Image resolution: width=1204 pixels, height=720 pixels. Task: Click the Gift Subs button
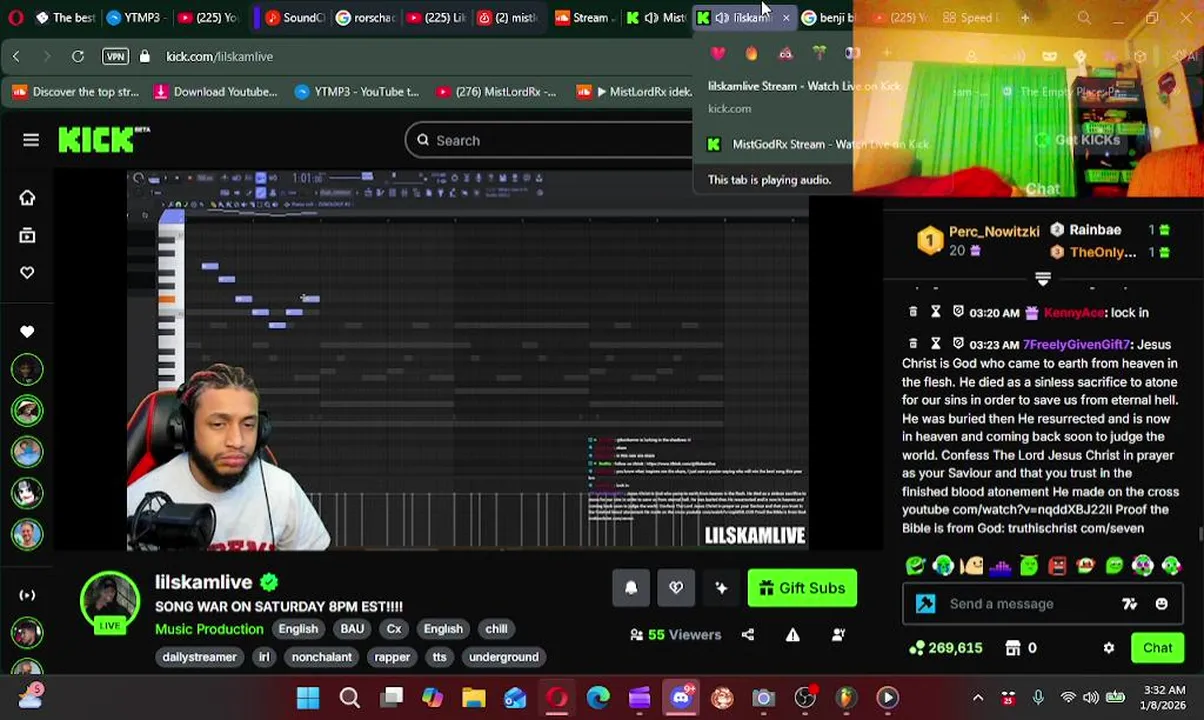(x=802, y=588)
